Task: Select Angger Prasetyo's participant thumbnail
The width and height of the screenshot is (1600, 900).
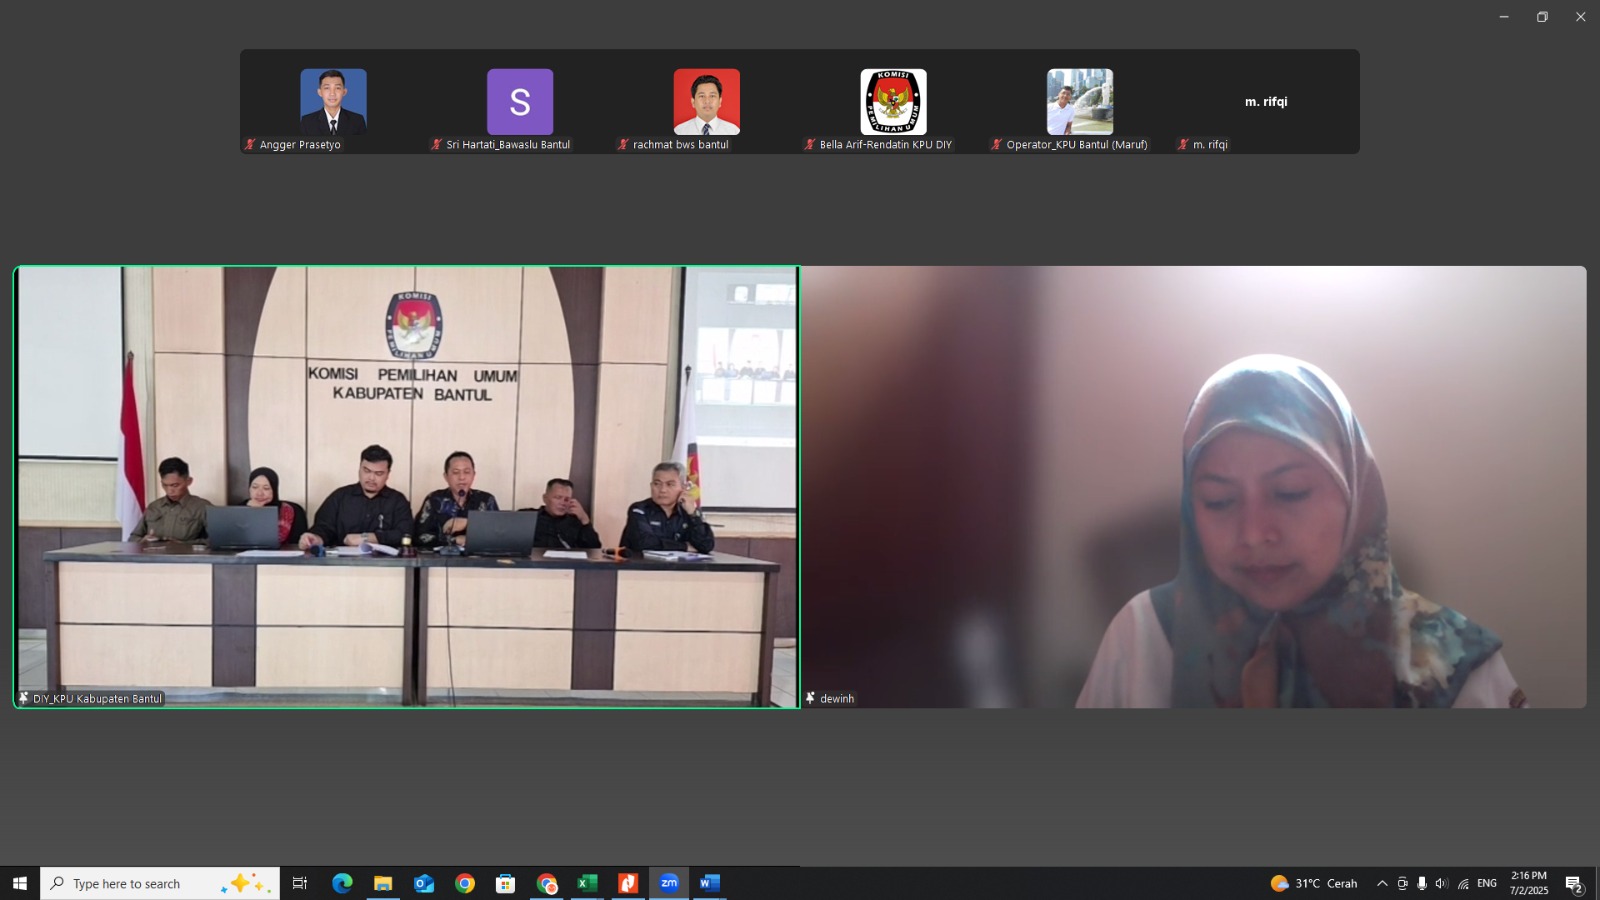Action: pos(333,102)
